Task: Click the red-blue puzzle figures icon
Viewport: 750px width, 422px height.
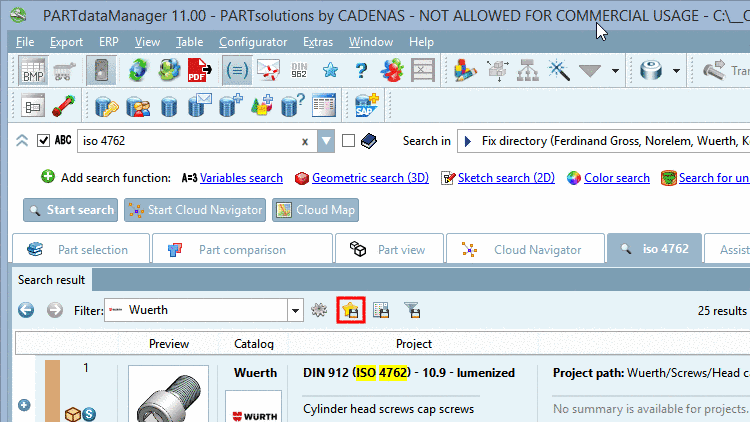Action: click(x=392, y=71)
